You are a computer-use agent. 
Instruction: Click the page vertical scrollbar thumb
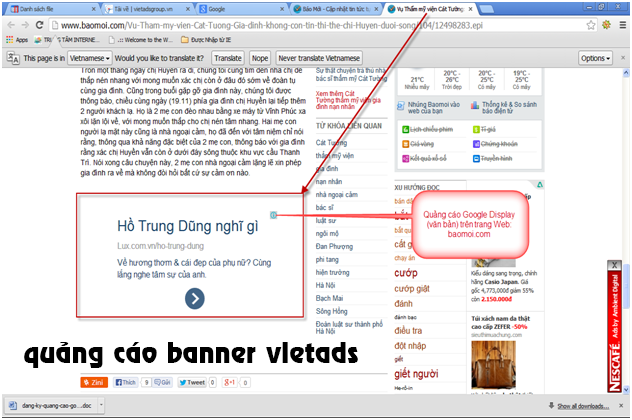[626, 286]
